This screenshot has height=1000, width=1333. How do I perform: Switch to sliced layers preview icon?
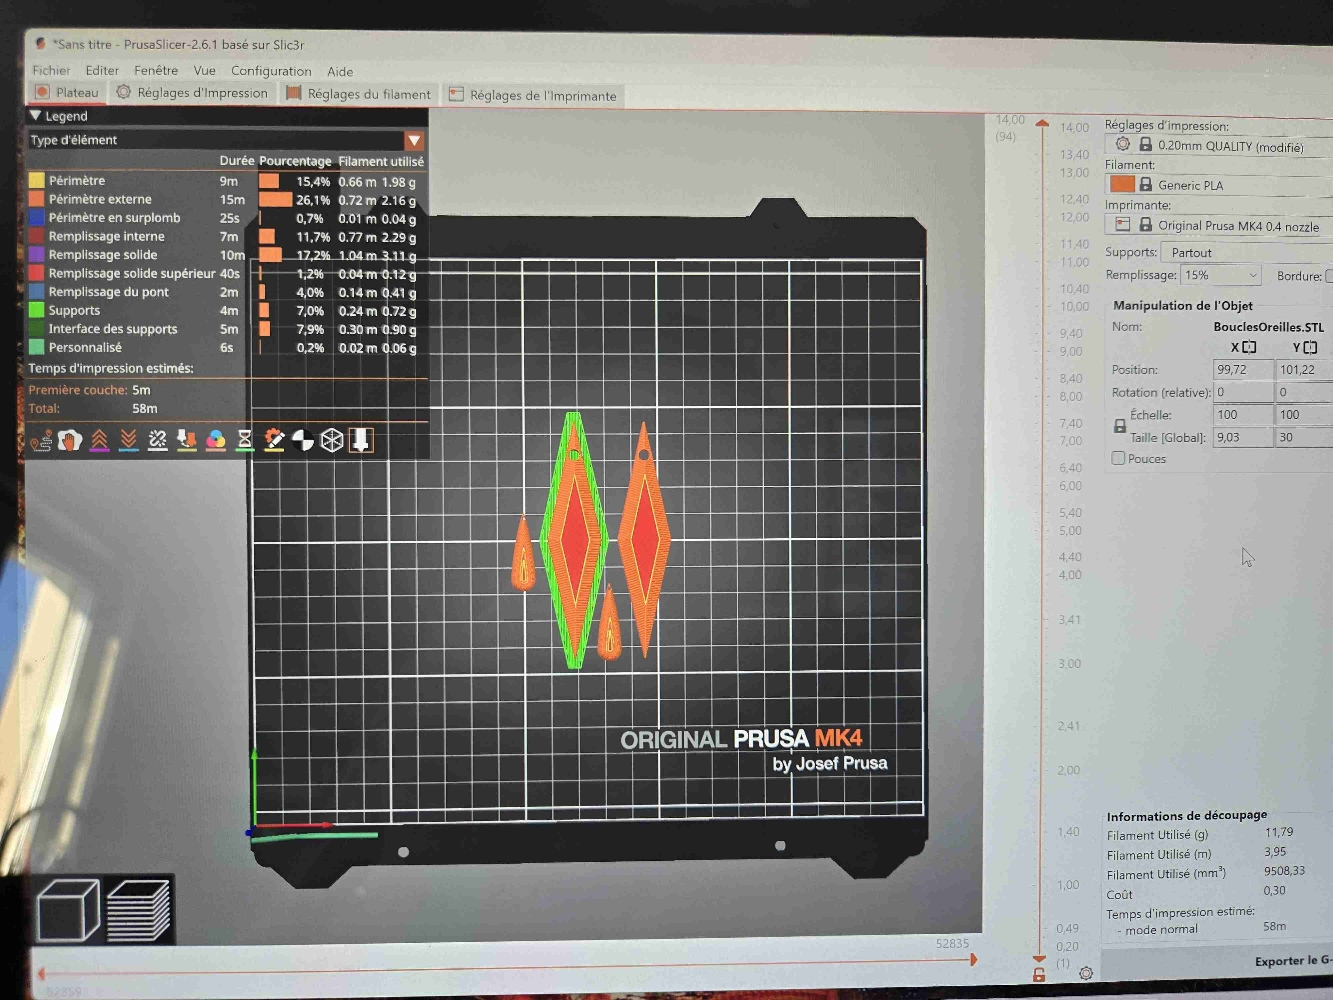click(138, 910)
